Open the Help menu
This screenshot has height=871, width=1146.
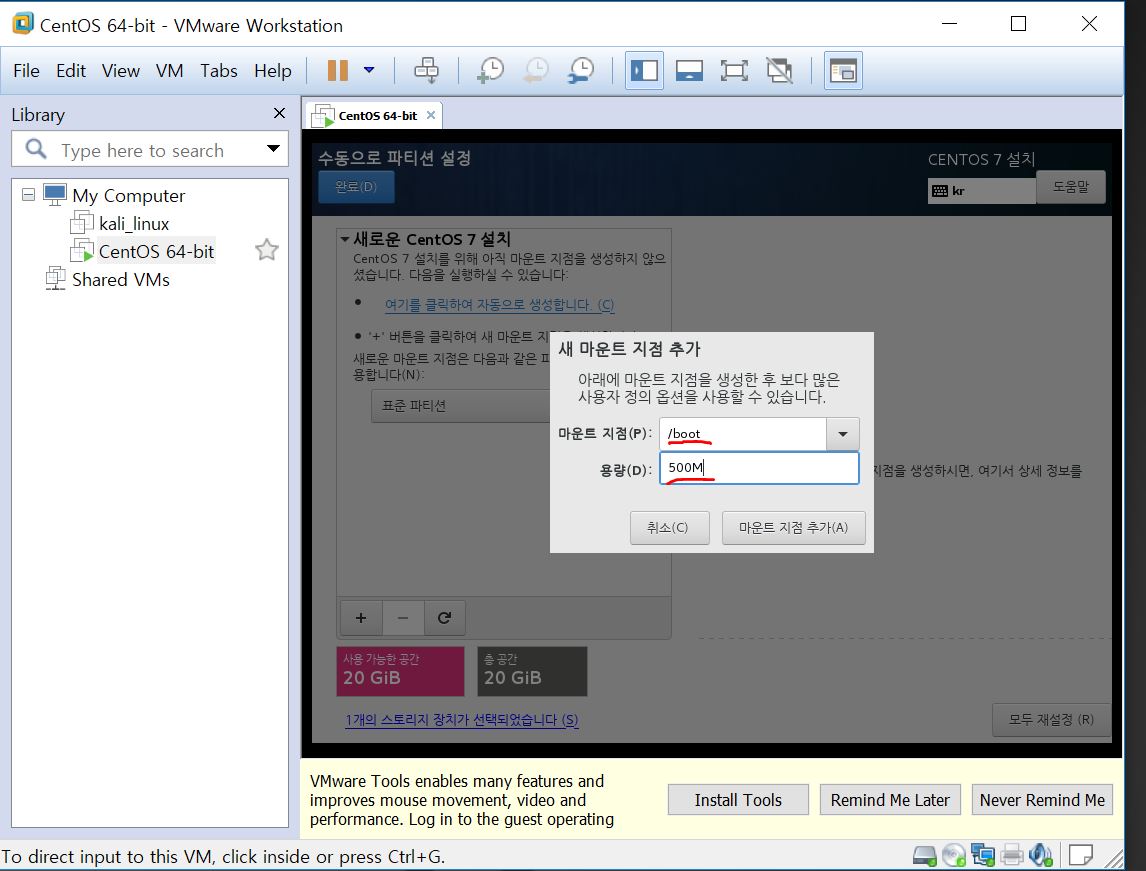pos(273,70)
